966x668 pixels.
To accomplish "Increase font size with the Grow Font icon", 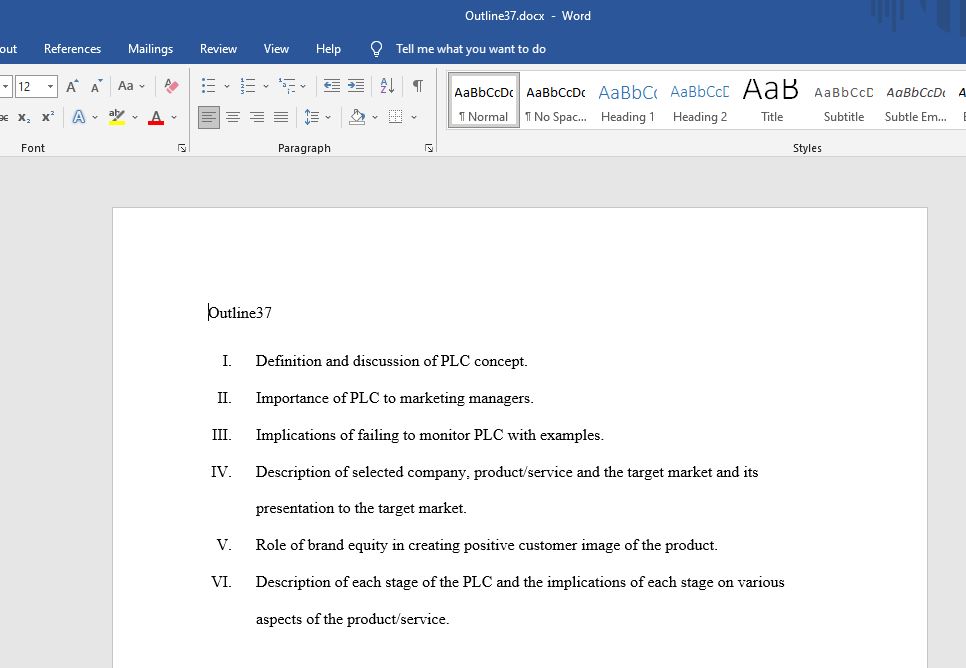I will (x=72, y=86).
